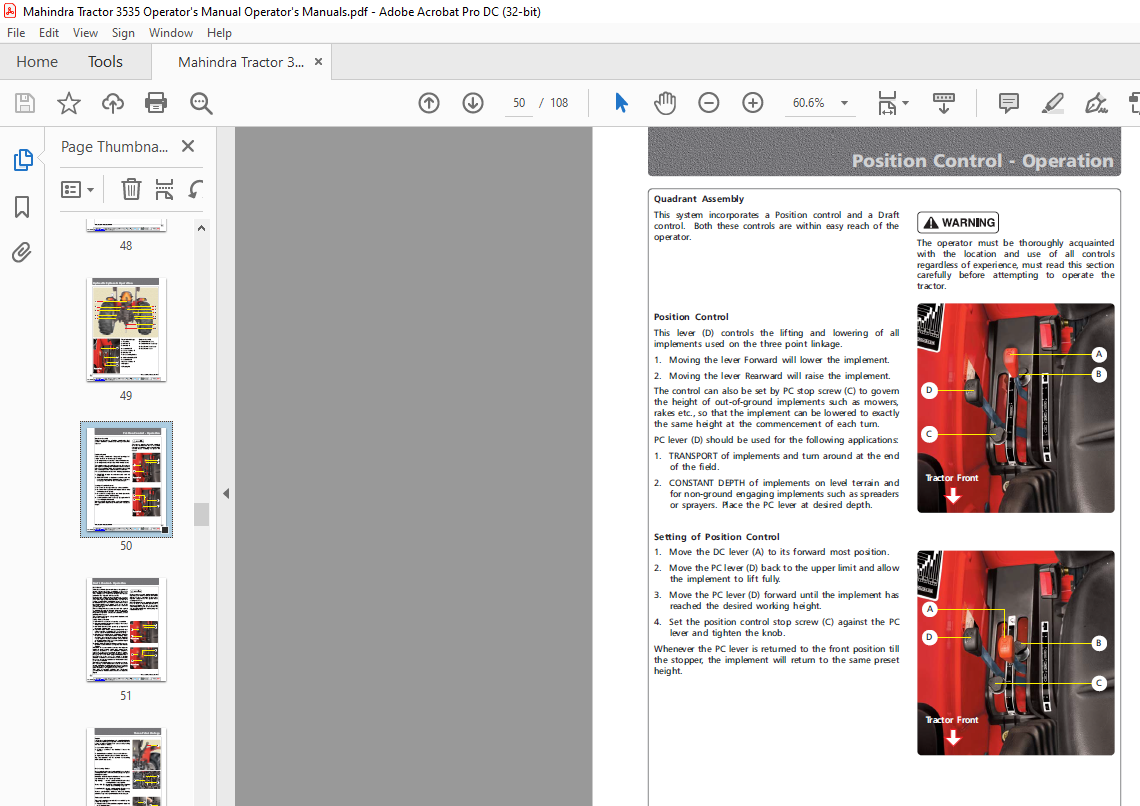Click the fit page width icon
Screen dimensions: 1140x806
[x=887, y=103]
